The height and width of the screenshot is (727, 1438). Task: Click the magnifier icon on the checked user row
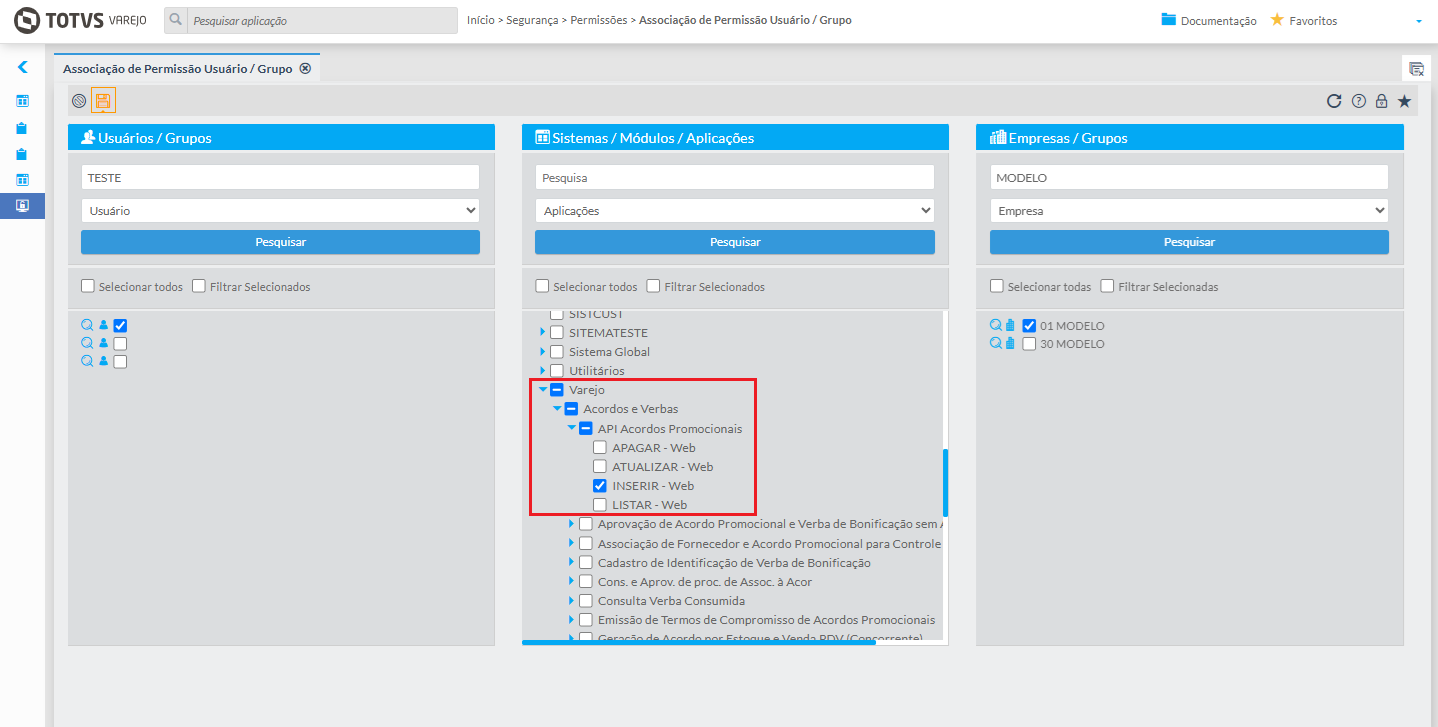click(x=87, y=325)
